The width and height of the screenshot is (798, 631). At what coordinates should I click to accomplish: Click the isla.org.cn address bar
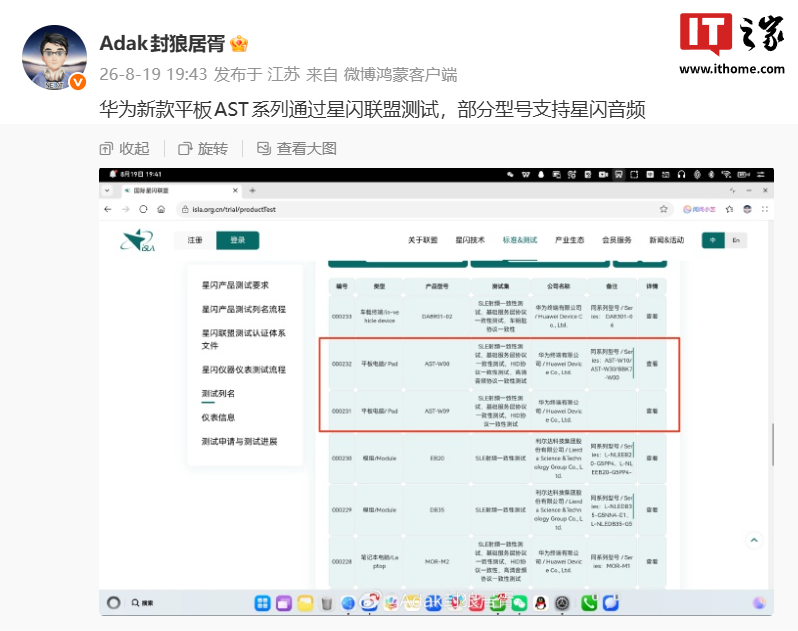(x=422, y=209)
